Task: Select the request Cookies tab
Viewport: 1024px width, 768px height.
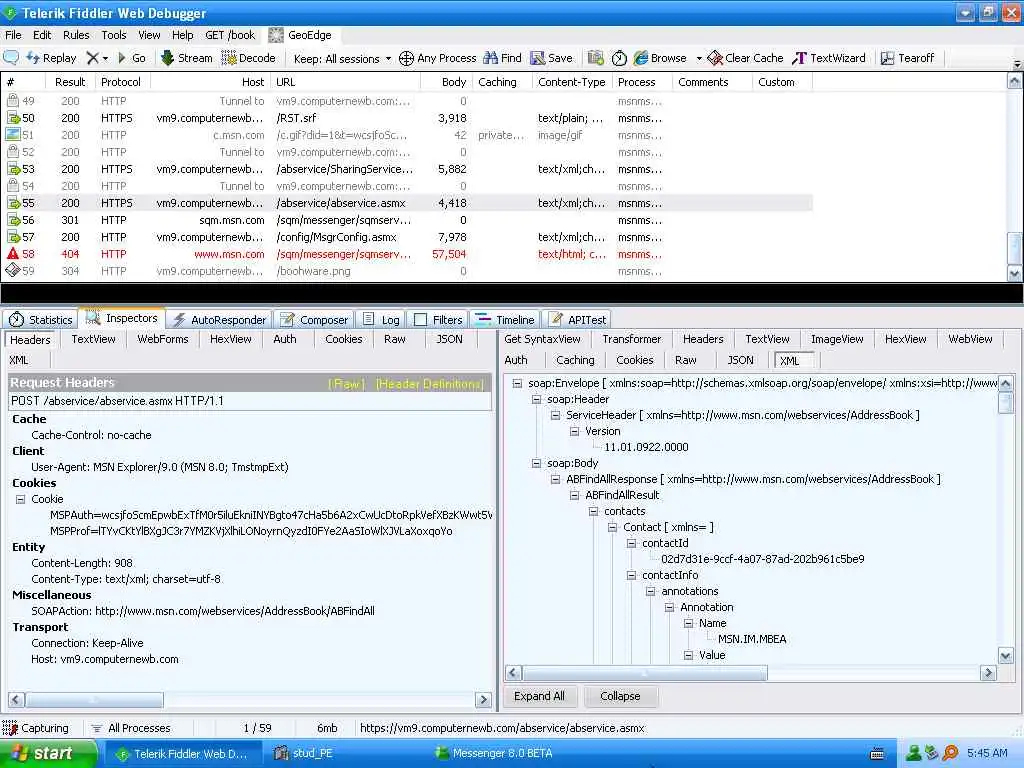Action: point(344,340)
